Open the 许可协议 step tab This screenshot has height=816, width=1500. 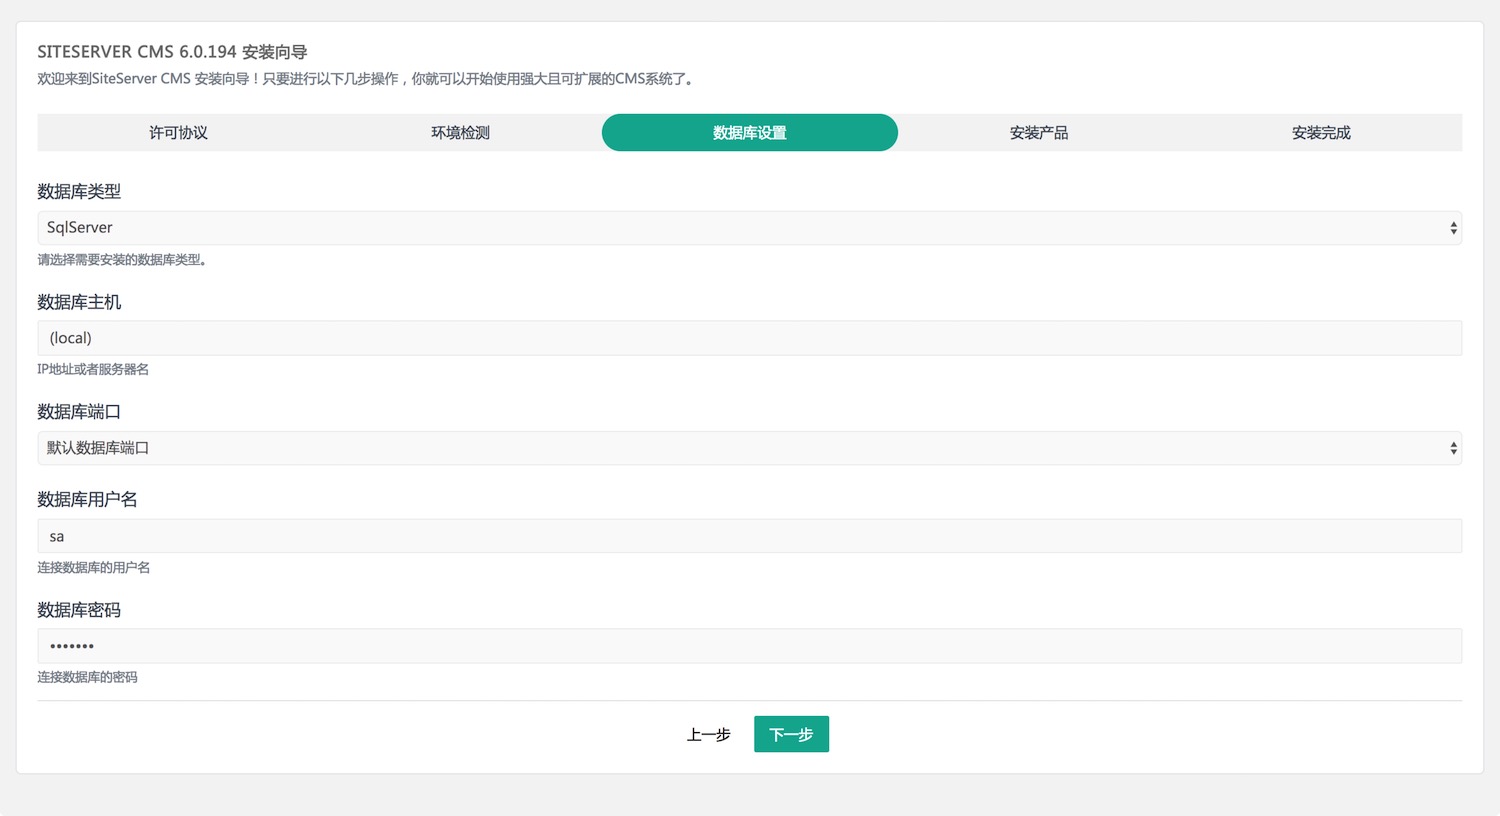[x=178, y=133]
